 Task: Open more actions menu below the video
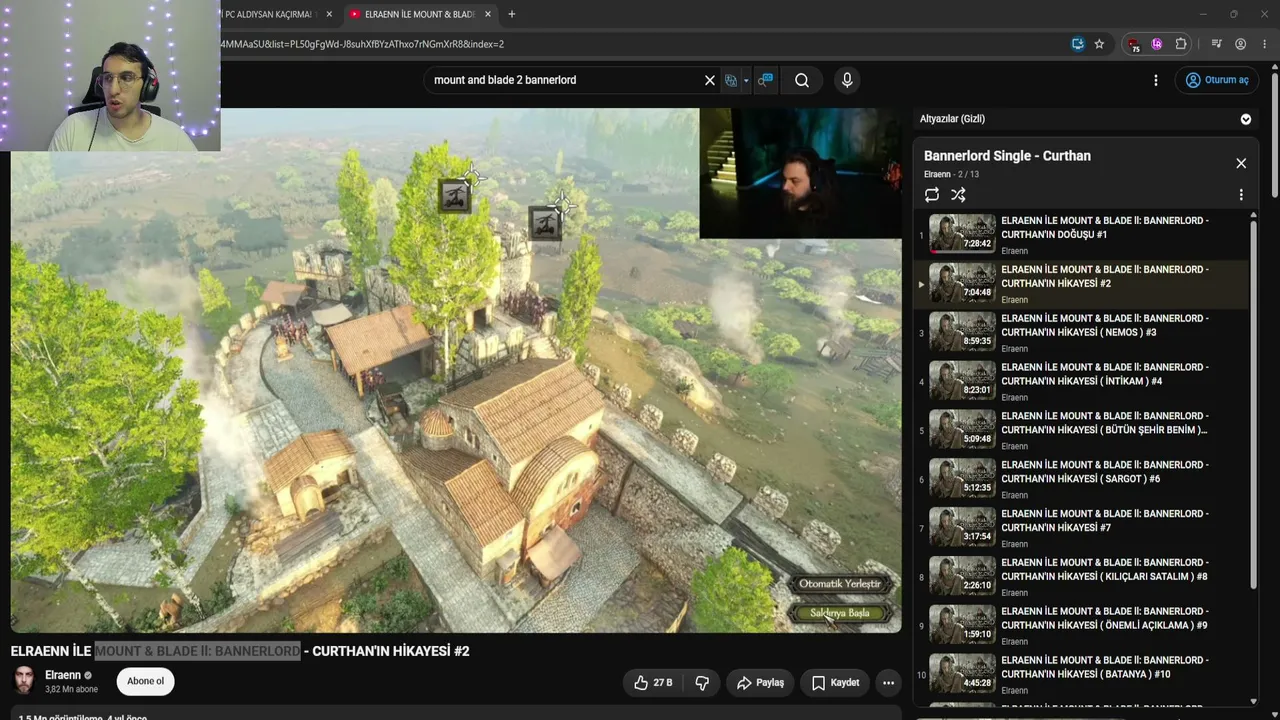coord(888,683)
